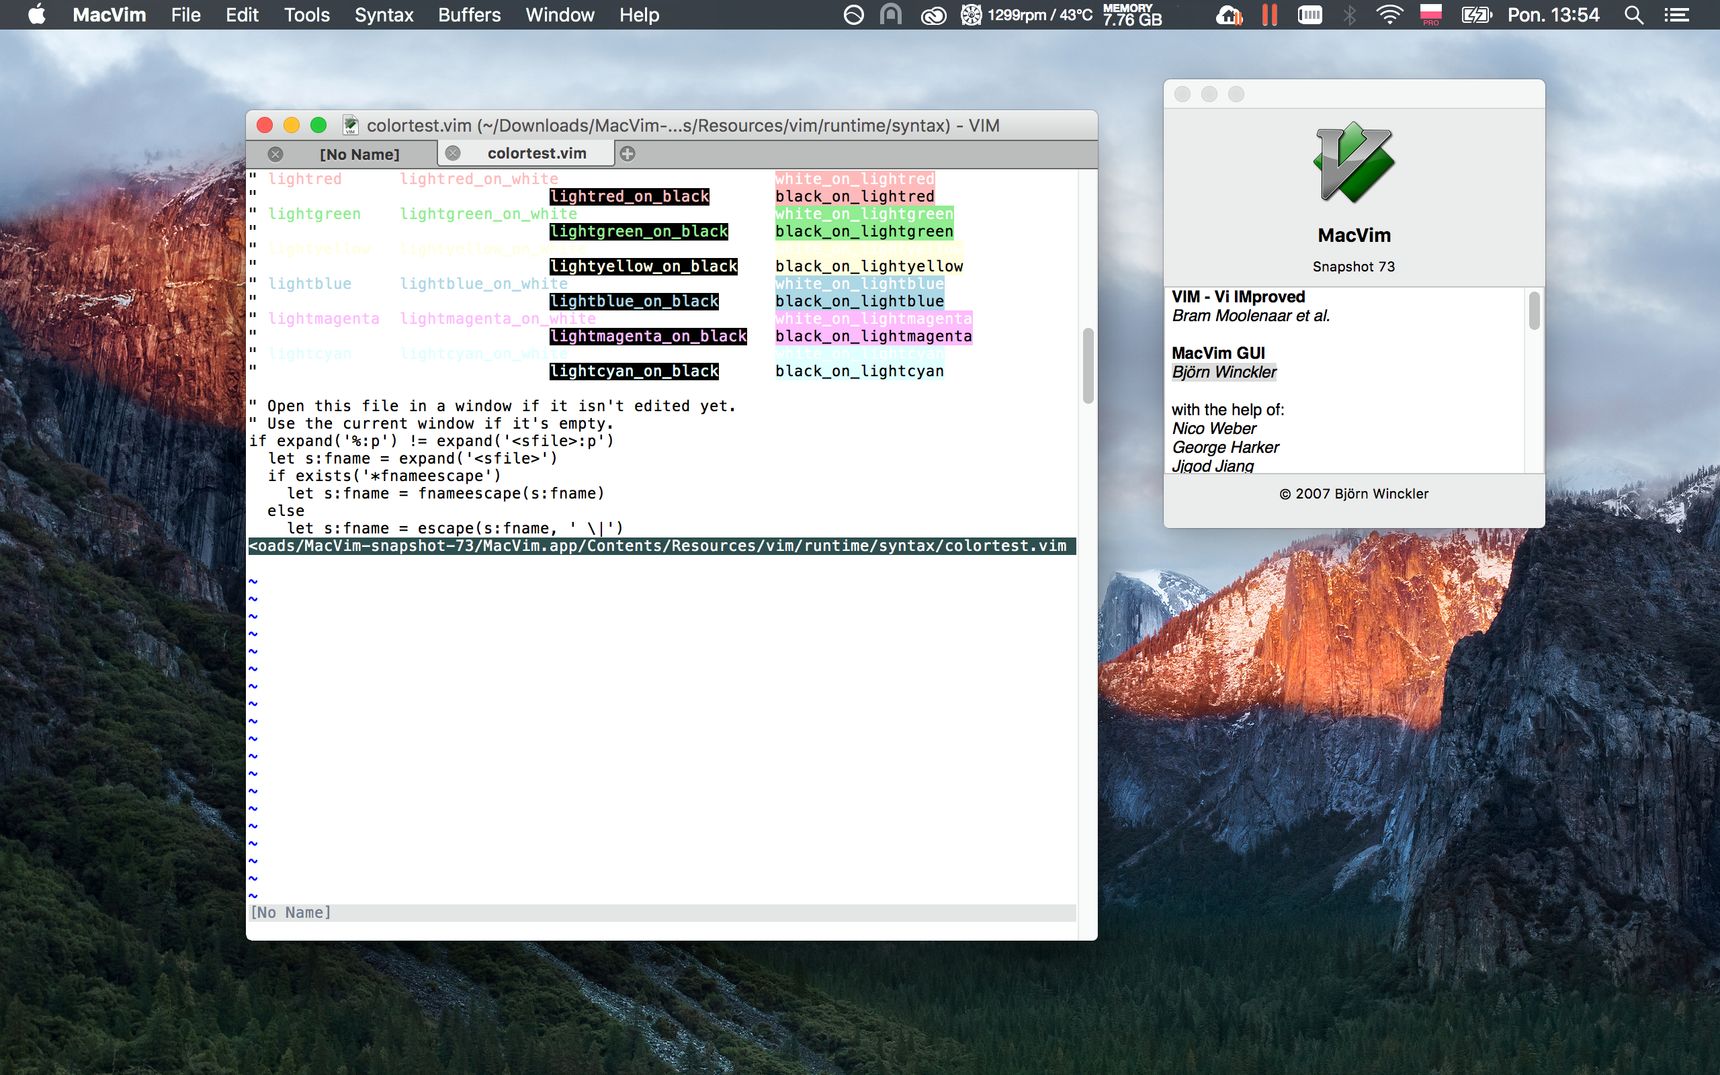Open the Buffers menu
Image resolution: width=1720 pixels, height=1075 pixels.
[469, 15]
